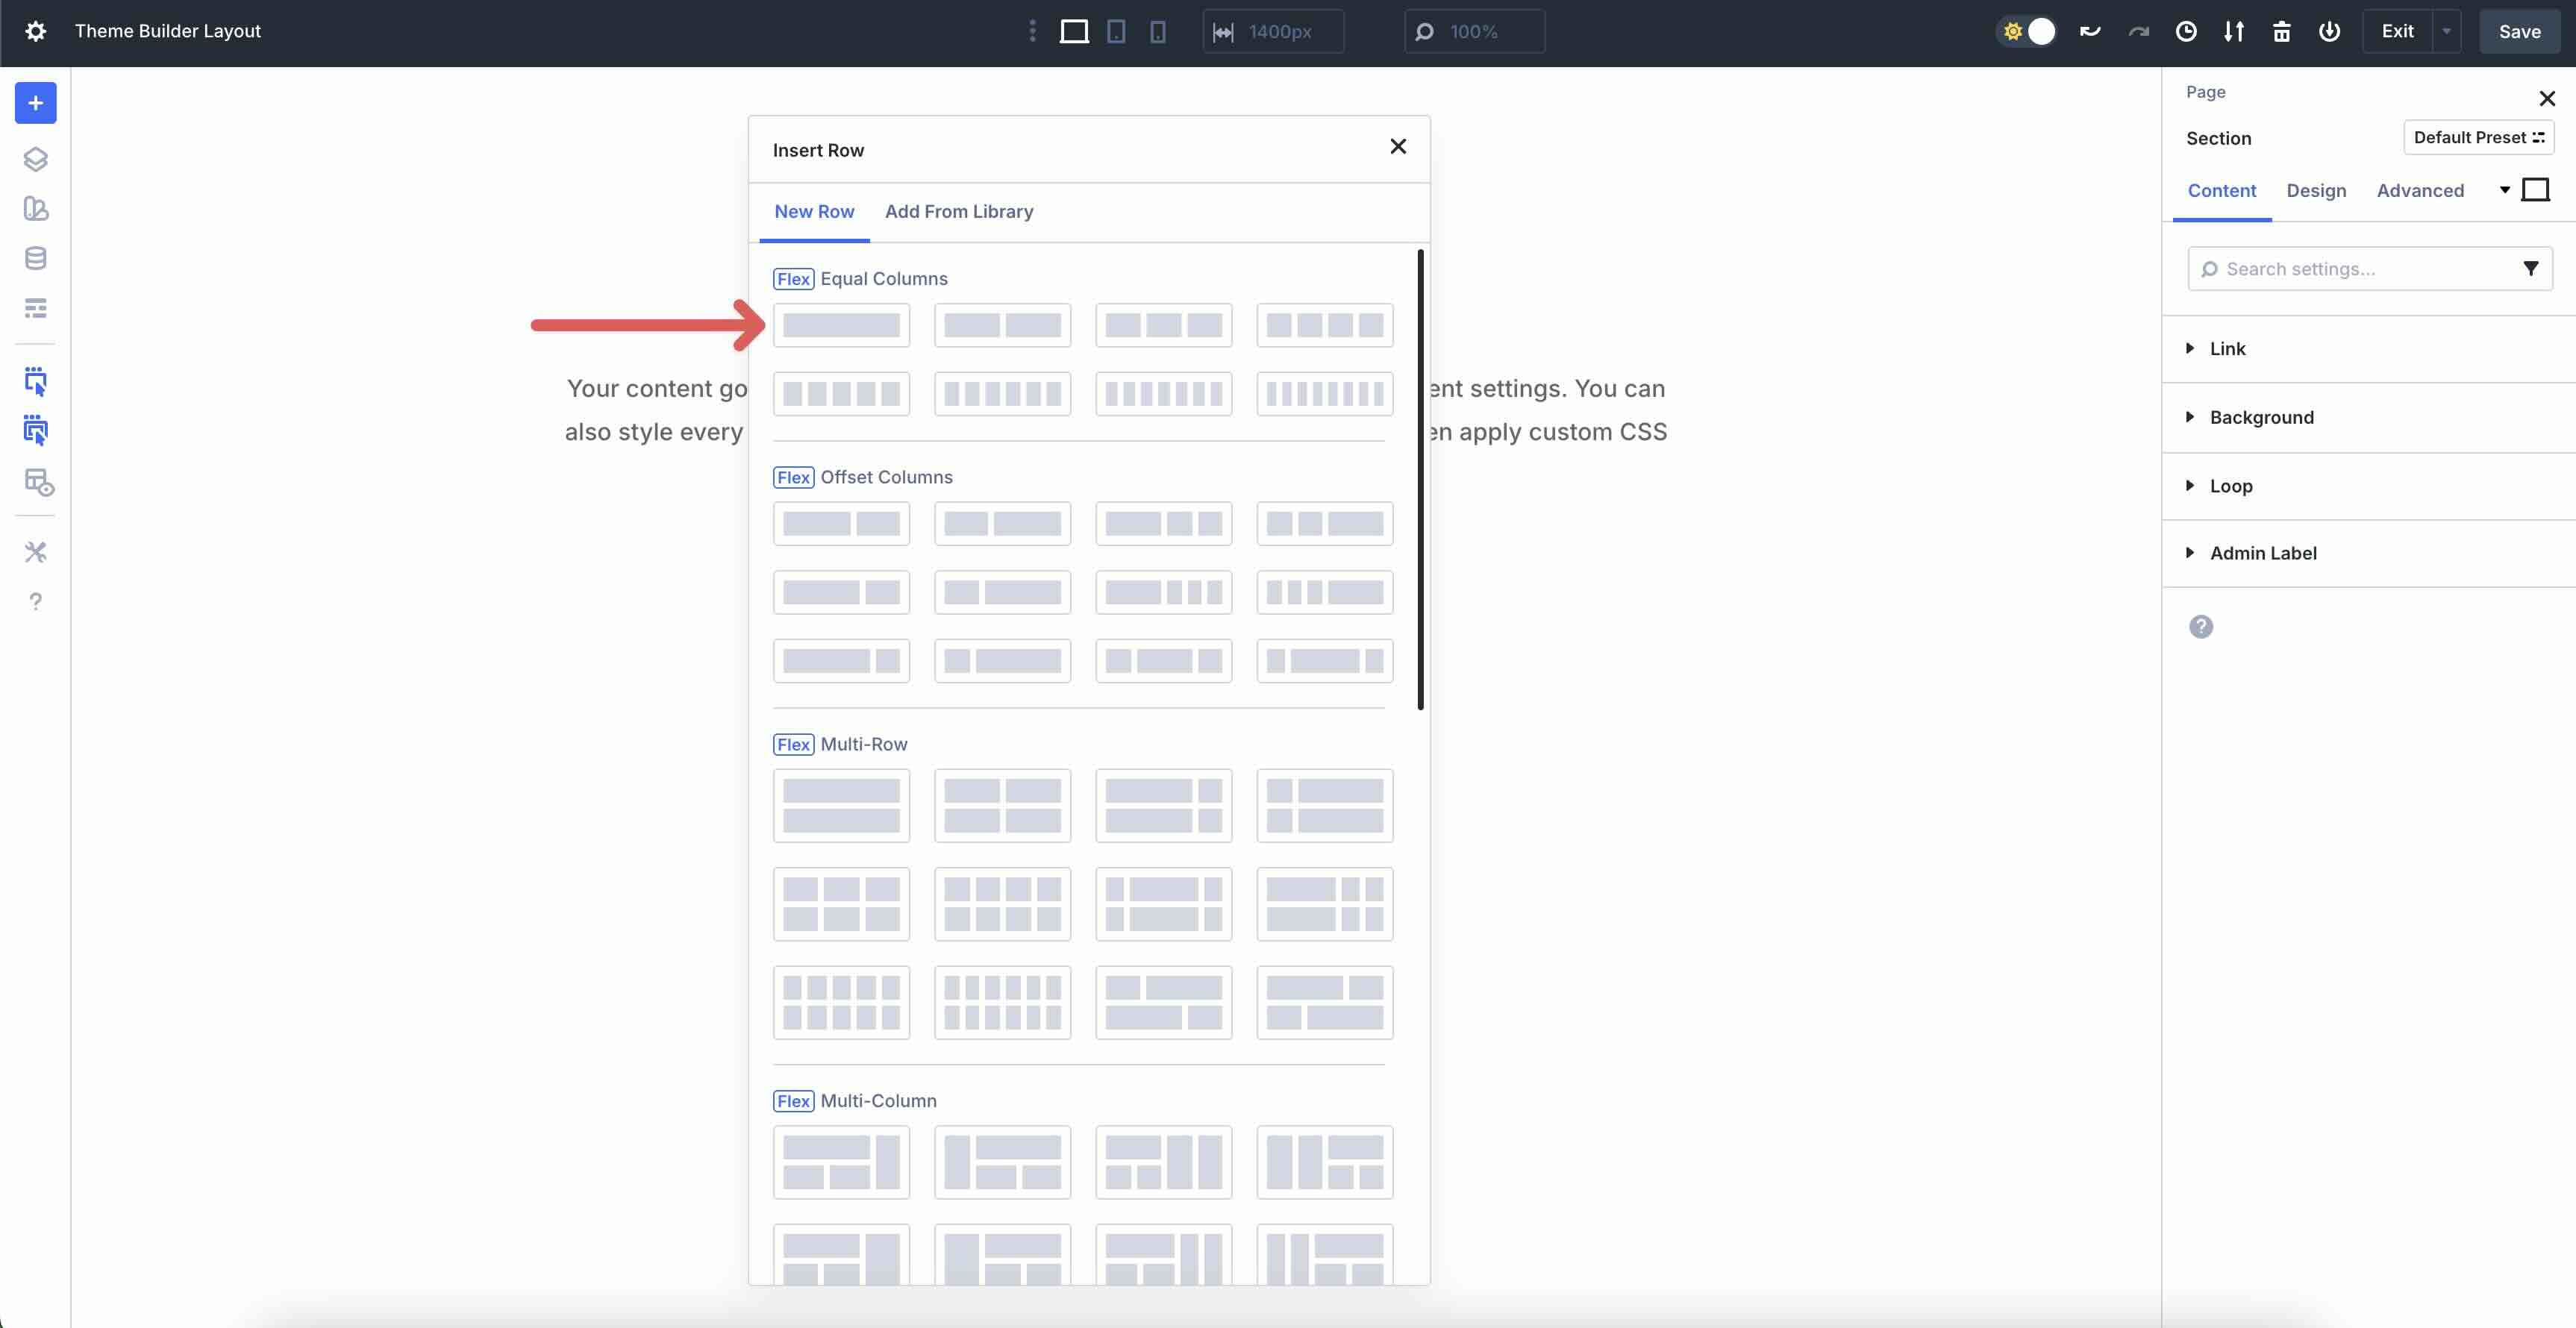Select the phone view icon
Image resolution: width=2576 pixels, height=1328 pixels.
point(1157,31)
